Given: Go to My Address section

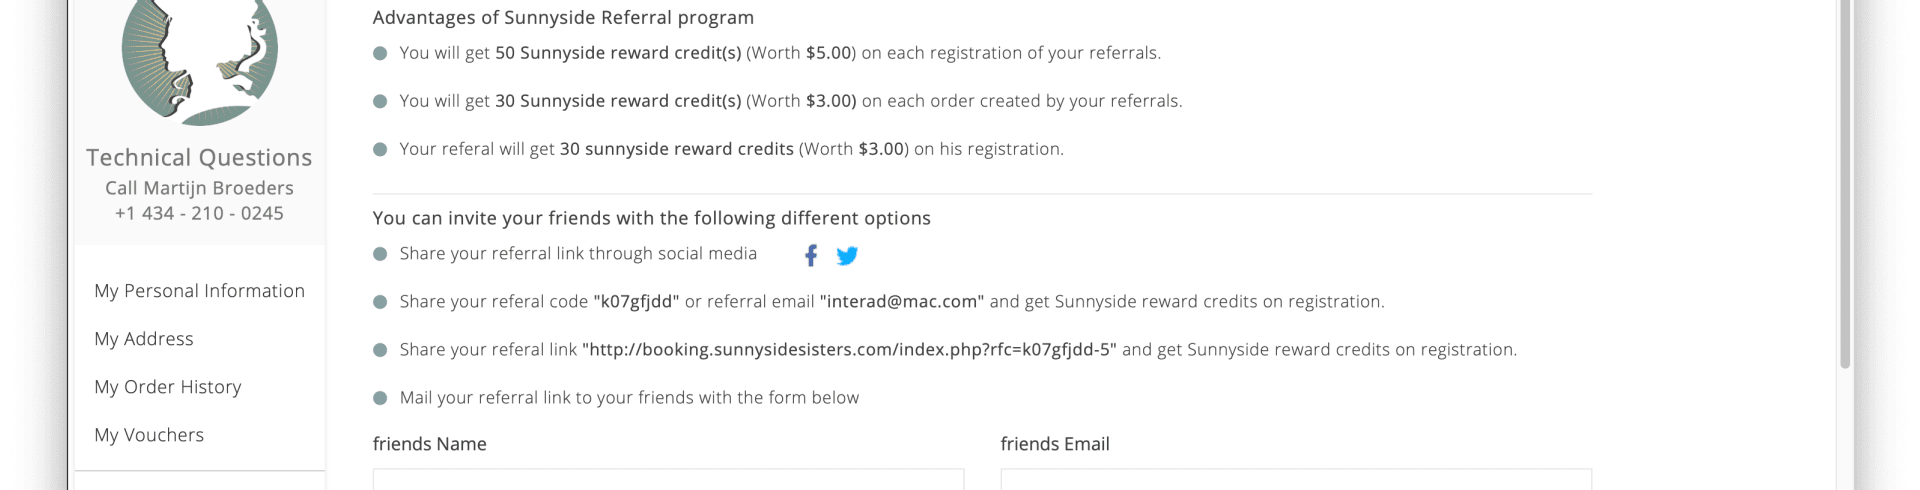Looking at the screenshot, I should (x=144, y=339).
